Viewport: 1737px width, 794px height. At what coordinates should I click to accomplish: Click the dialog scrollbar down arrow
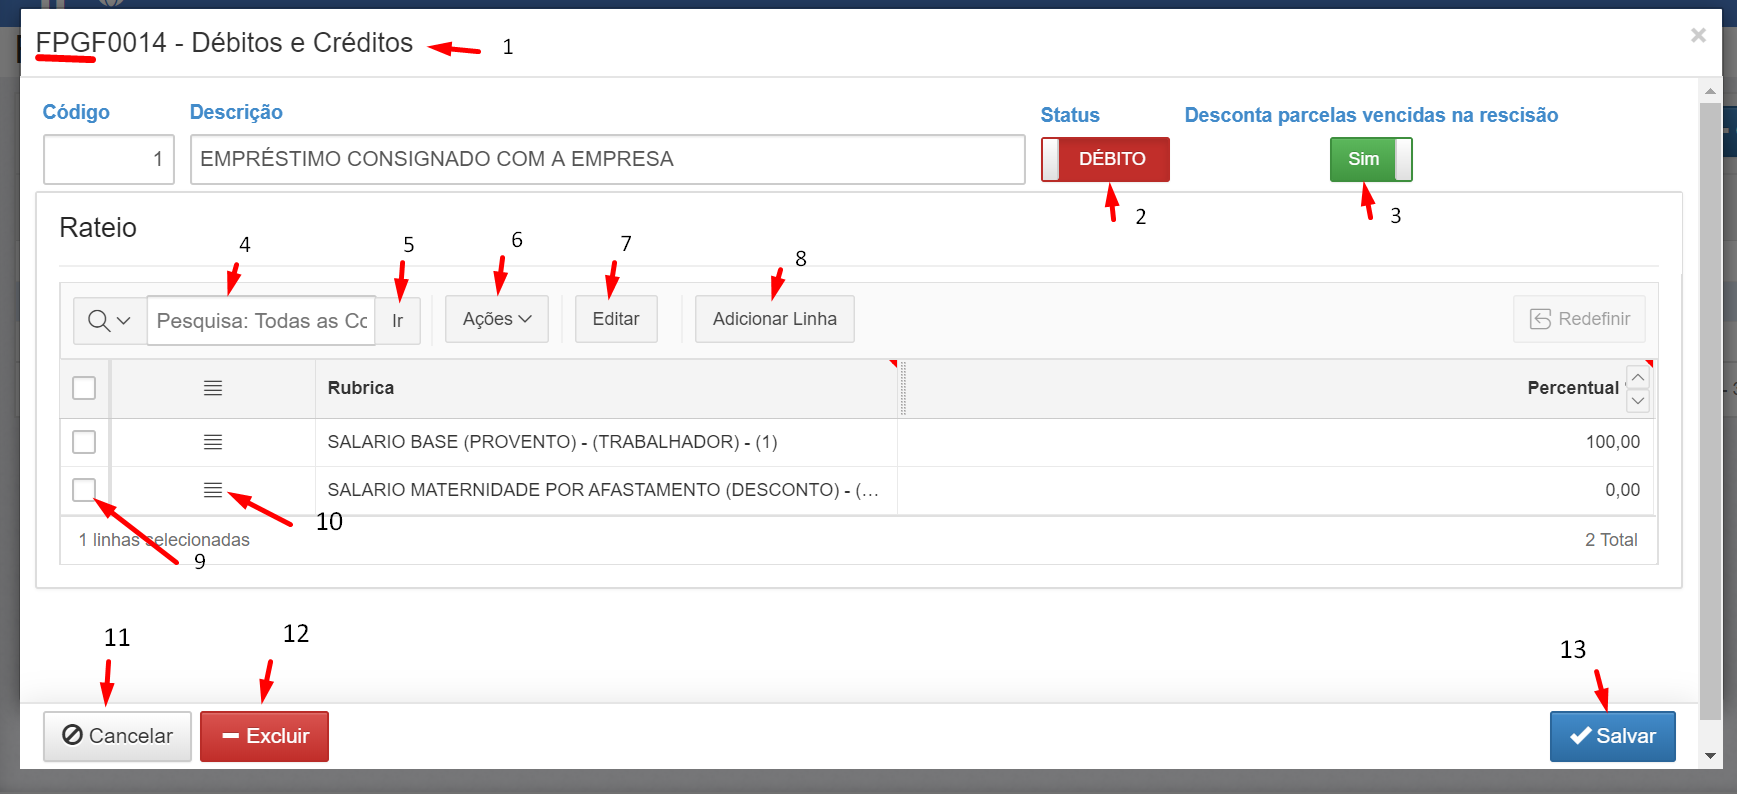pos(1710,756)
